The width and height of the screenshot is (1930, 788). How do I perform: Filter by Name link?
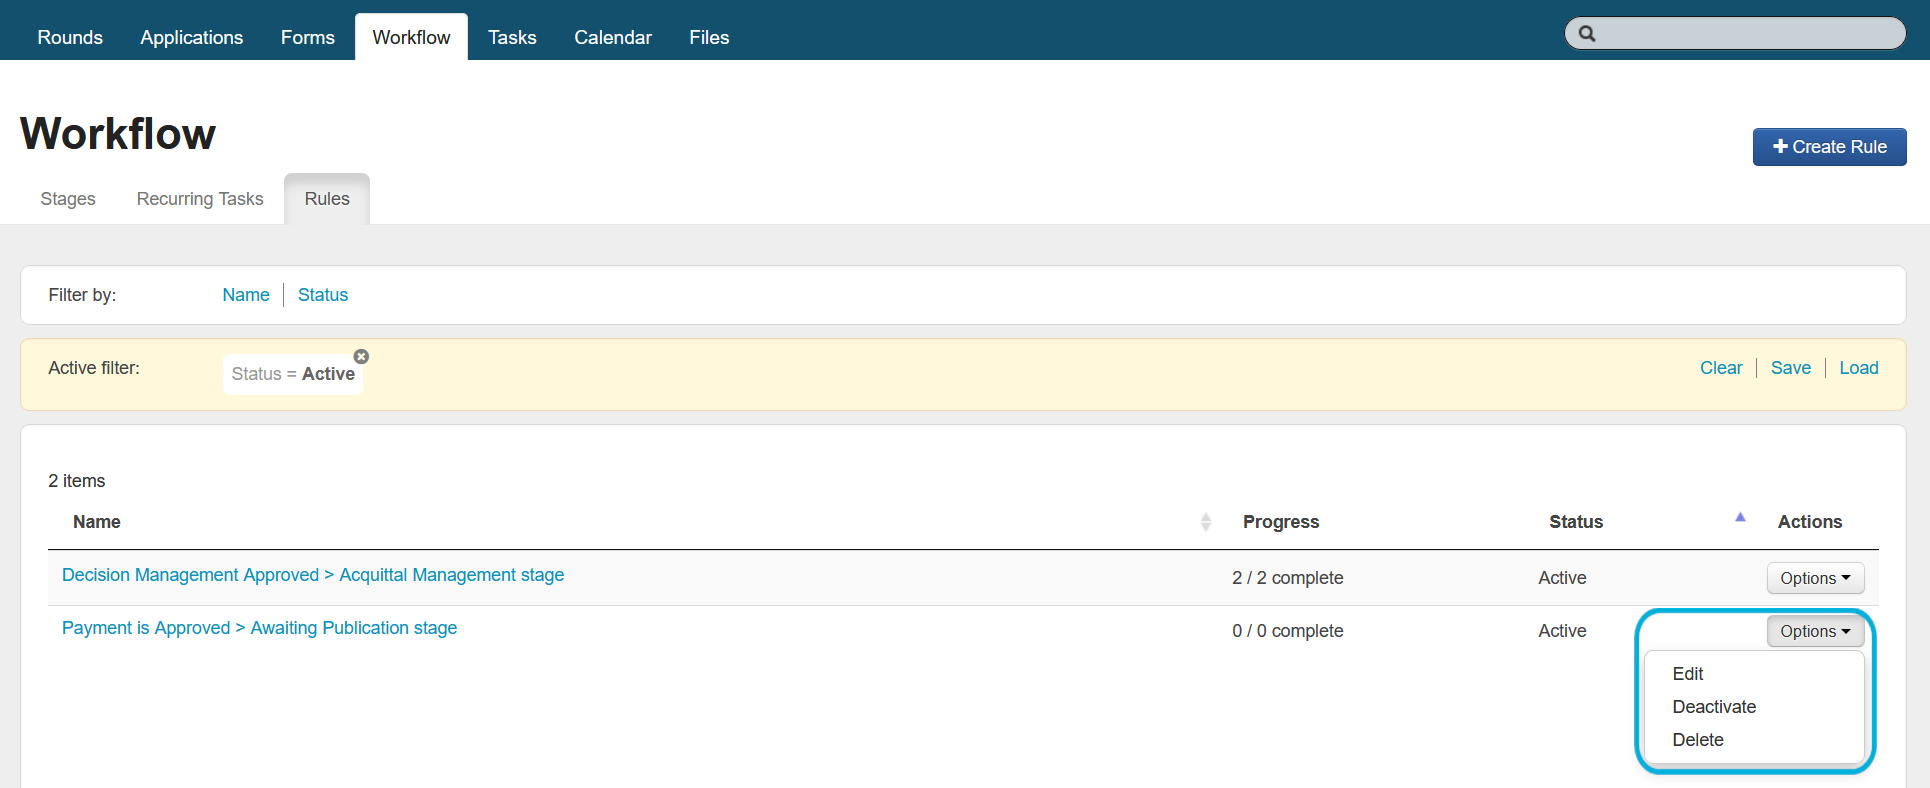pyautogui.click(x=246, y=295)
